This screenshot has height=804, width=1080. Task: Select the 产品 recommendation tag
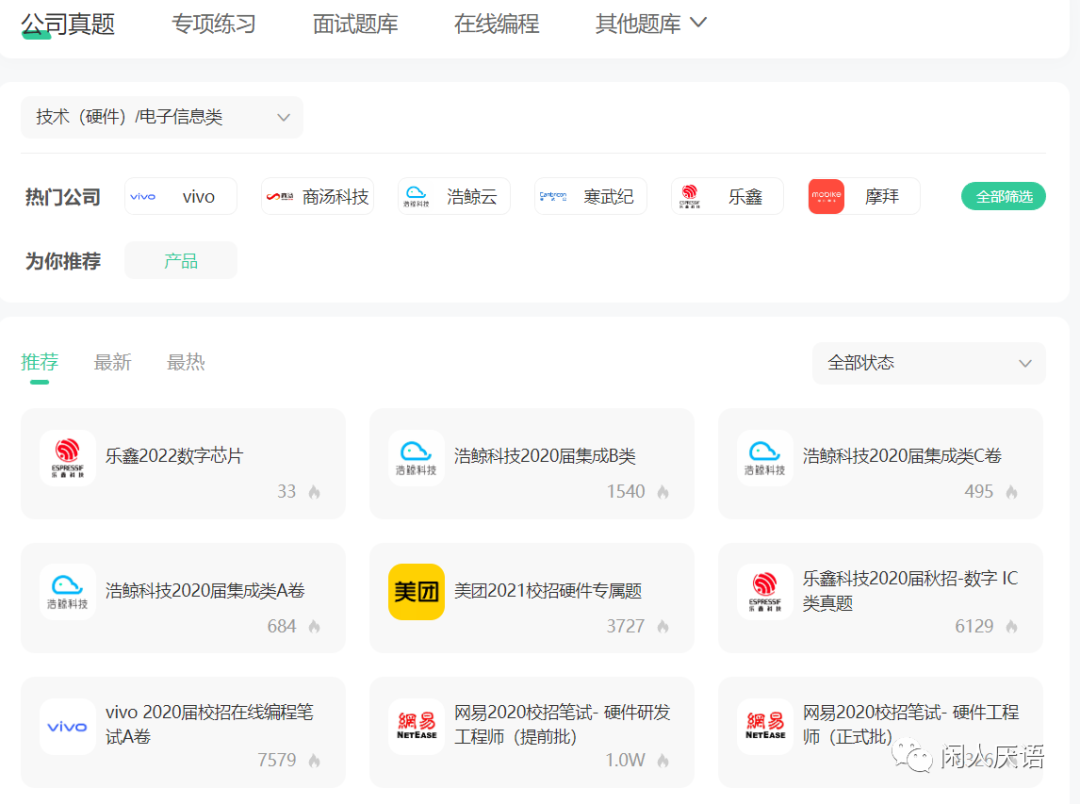[x=180, y=260]
